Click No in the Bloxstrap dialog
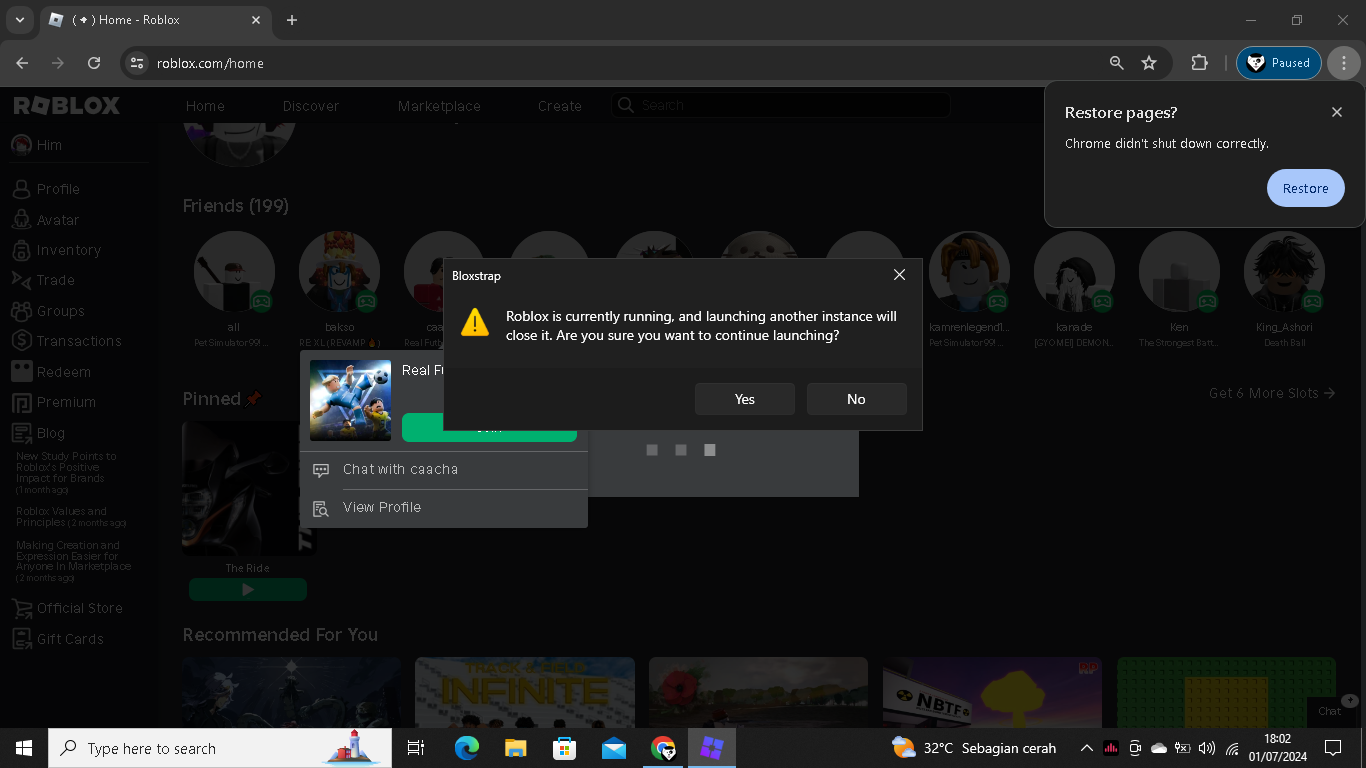1366x768 pixels. click(857, 399)
